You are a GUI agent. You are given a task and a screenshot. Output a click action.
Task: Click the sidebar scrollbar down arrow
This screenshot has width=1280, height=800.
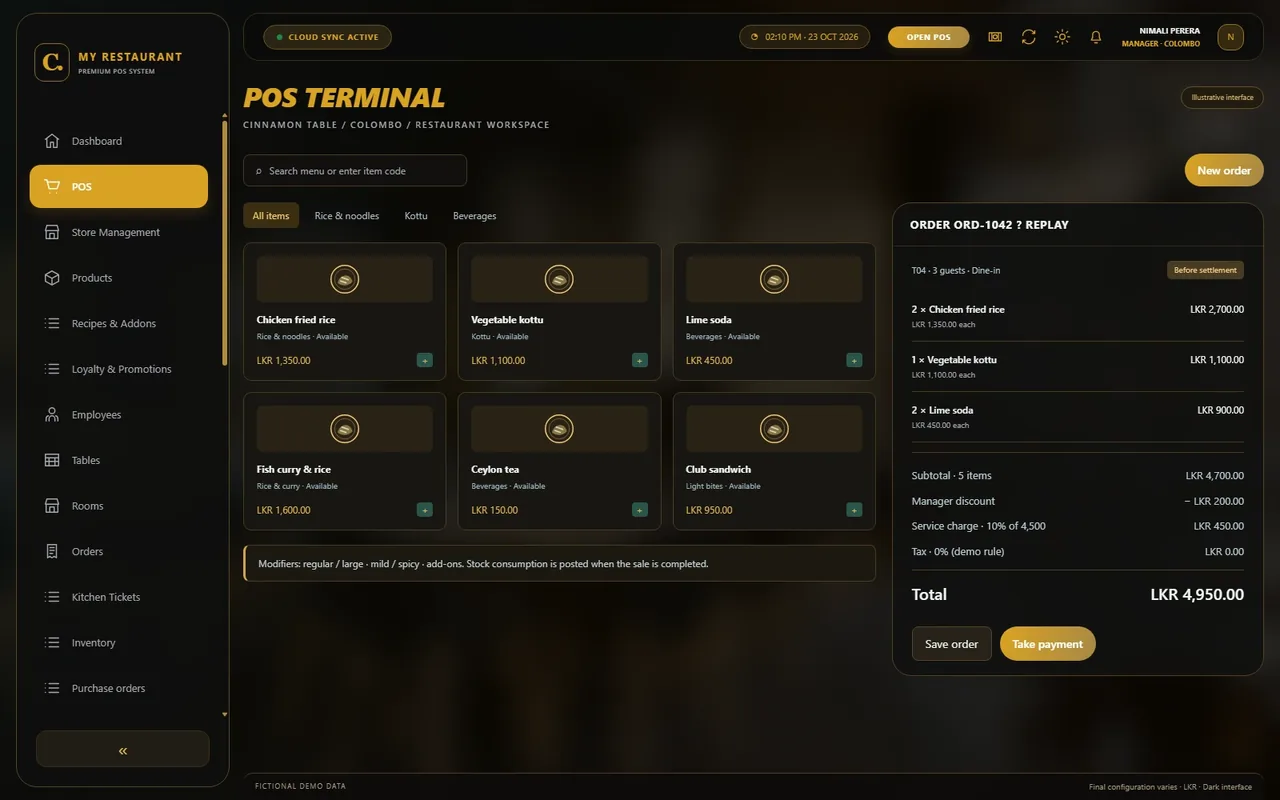(224, 715)
